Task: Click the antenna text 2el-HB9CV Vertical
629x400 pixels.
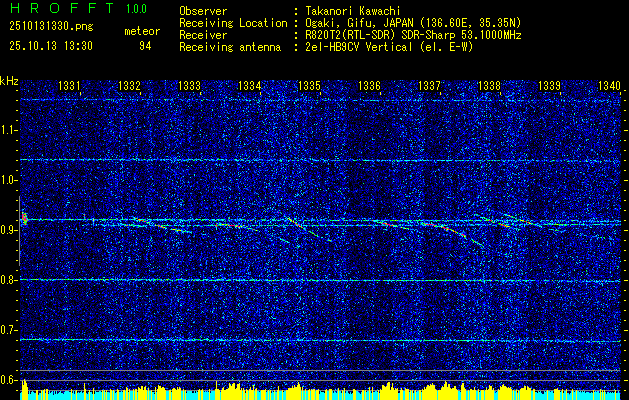Action: click(x=358, y=47)
